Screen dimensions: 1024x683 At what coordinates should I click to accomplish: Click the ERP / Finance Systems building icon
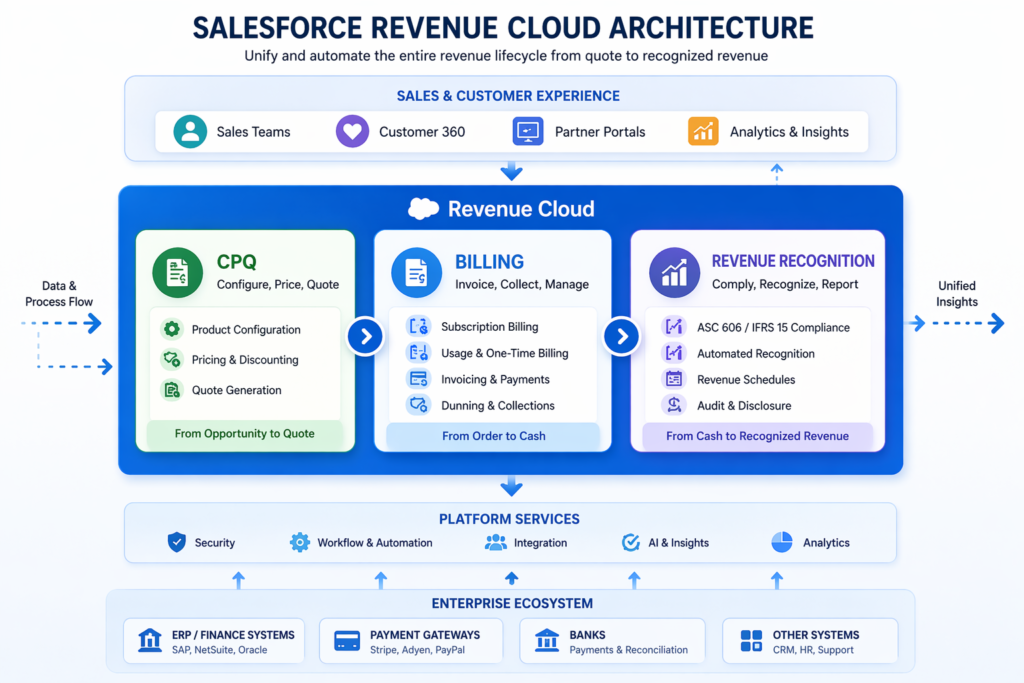(x=150, y=641)
